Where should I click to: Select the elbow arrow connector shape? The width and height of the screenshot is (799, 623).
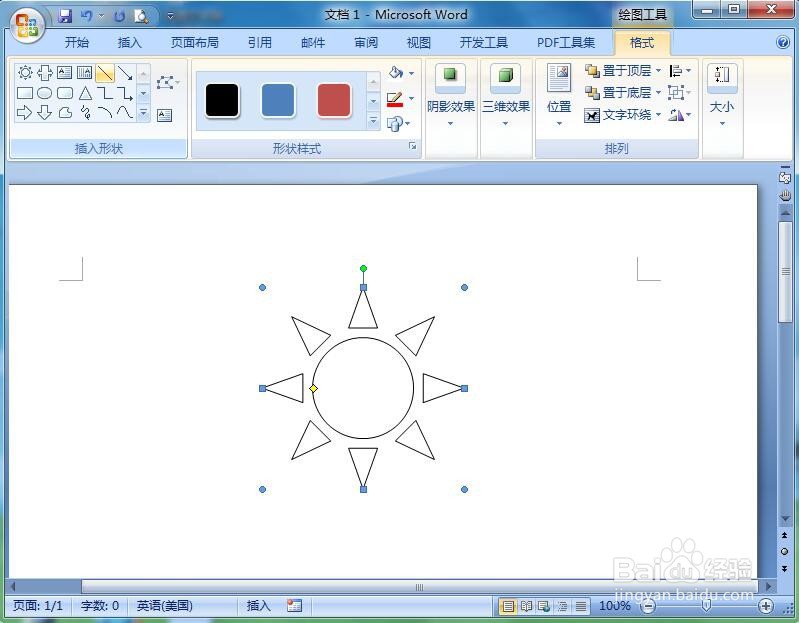tap(125, 93)
